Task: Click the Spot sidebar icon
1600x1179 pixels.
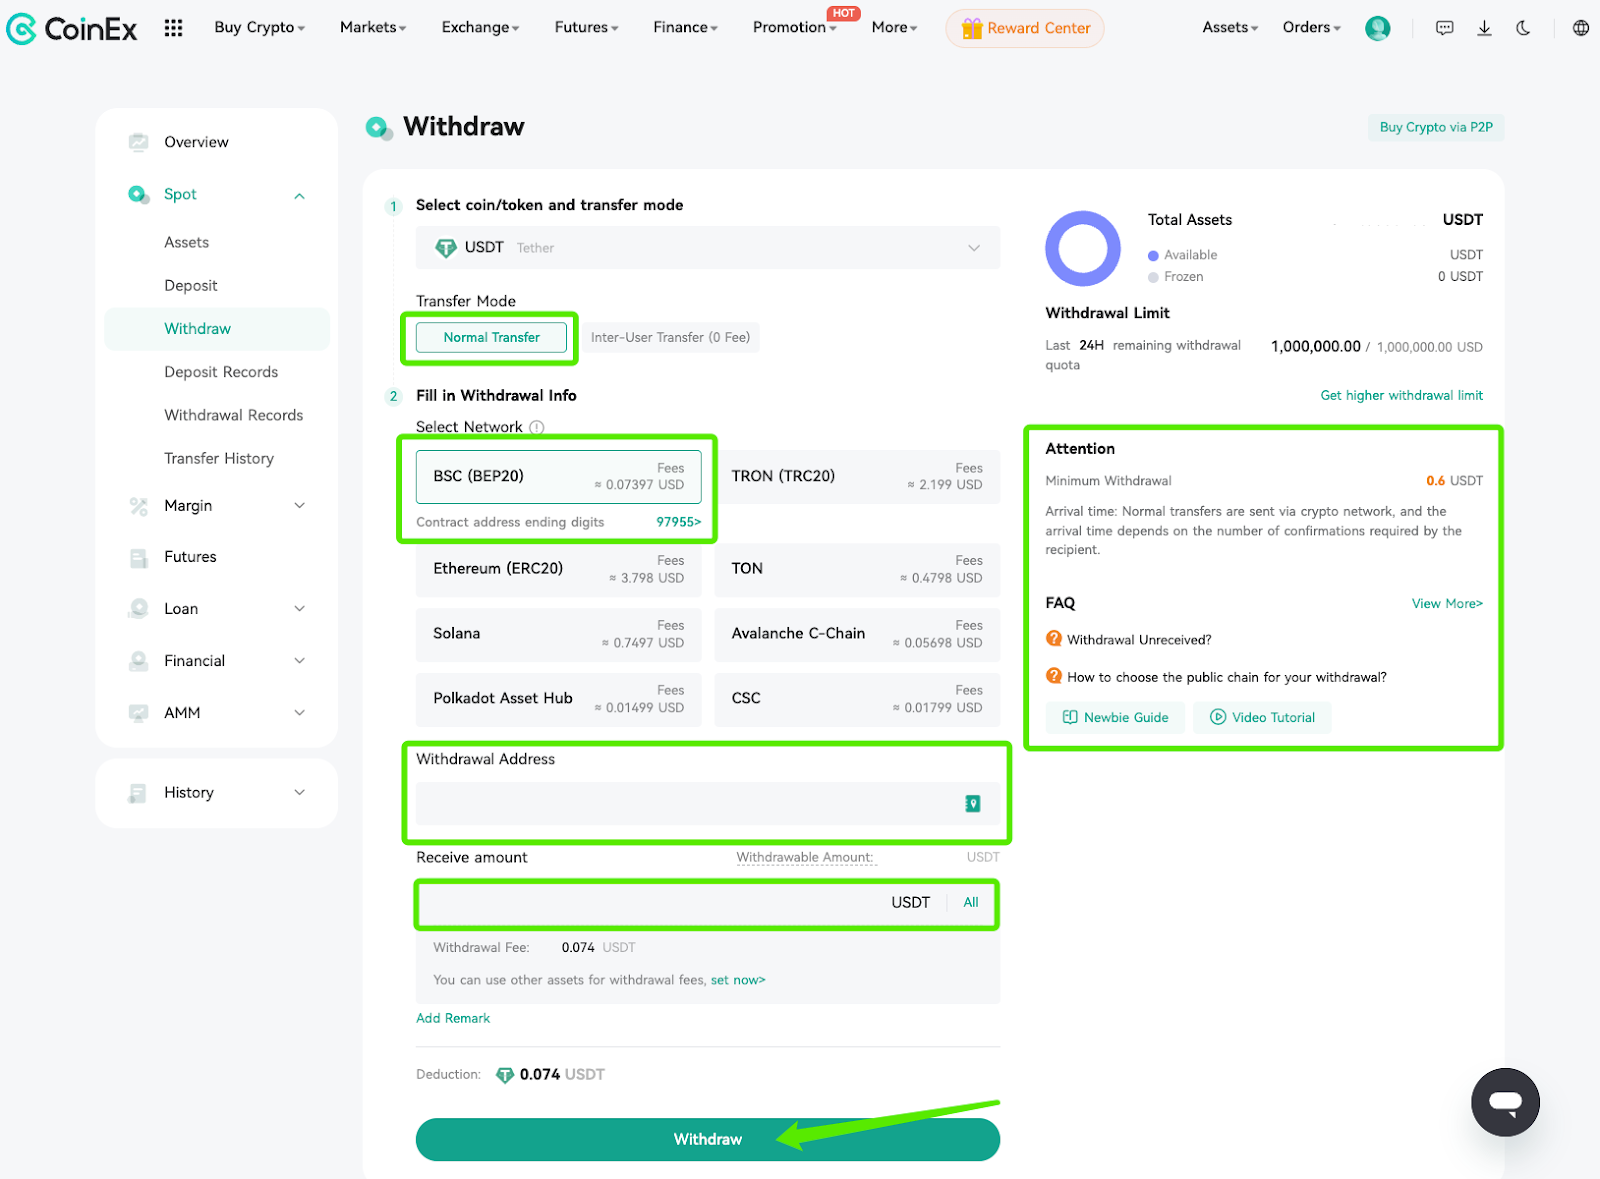Action: coord(138,194)
